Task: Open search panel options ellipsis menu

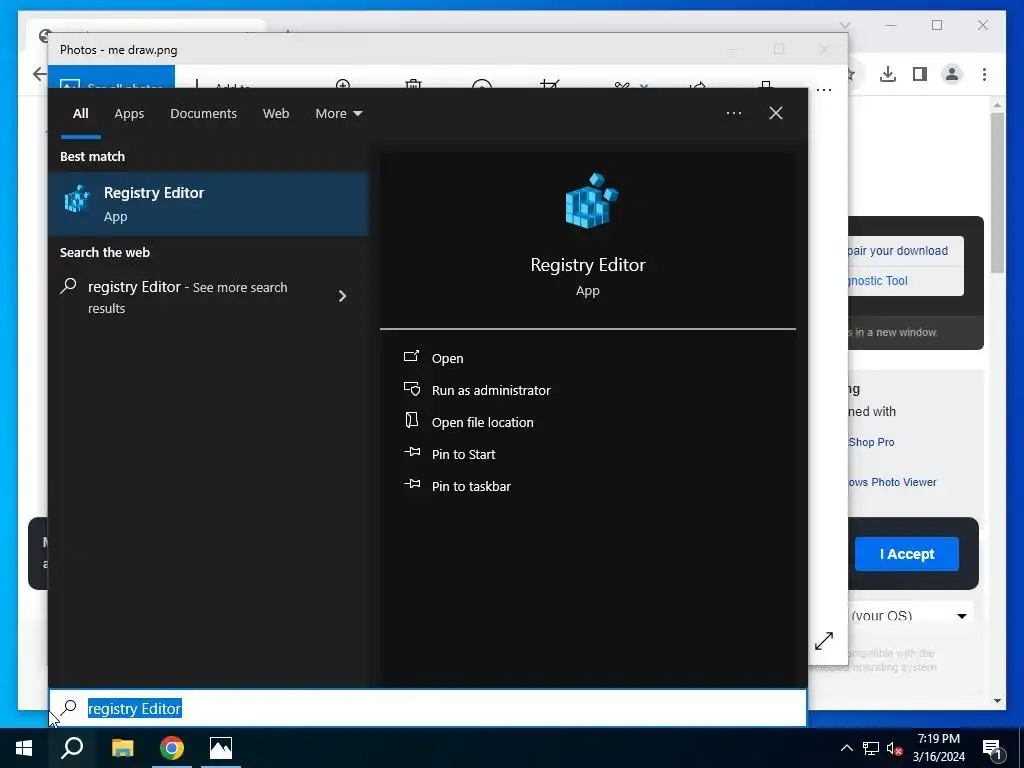Action: point(733,113)
